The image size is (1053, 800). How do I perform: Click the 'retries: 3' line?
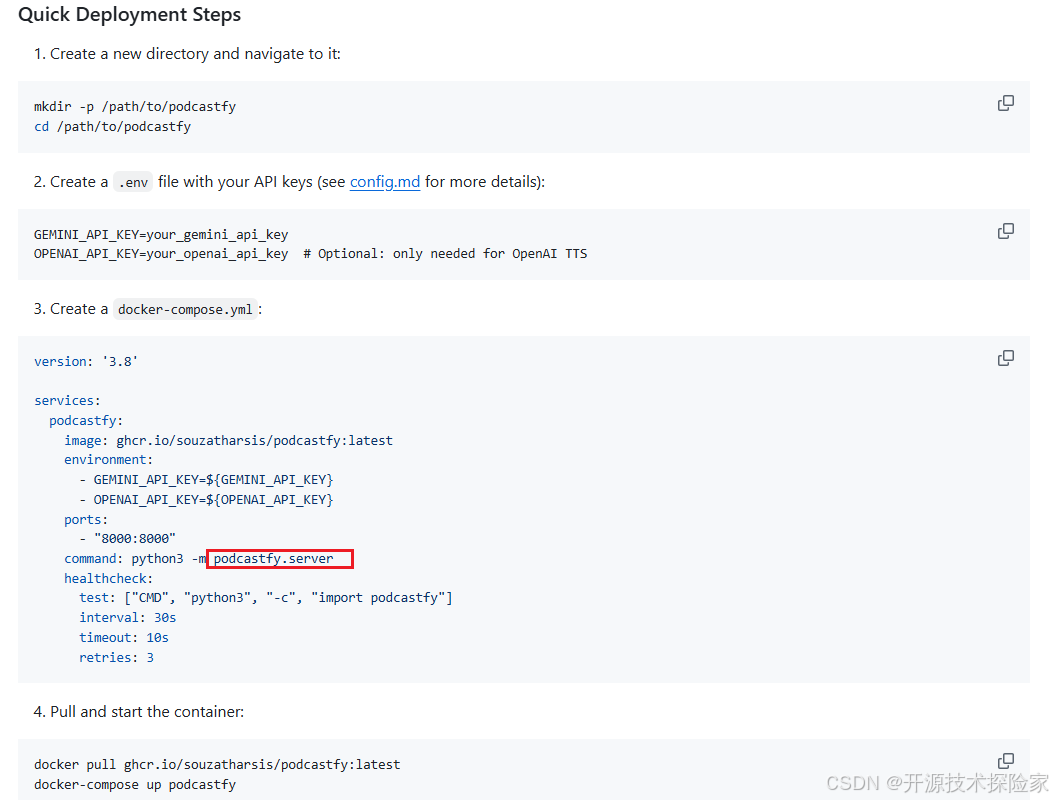pyautogui.click(x=116, y=658)
